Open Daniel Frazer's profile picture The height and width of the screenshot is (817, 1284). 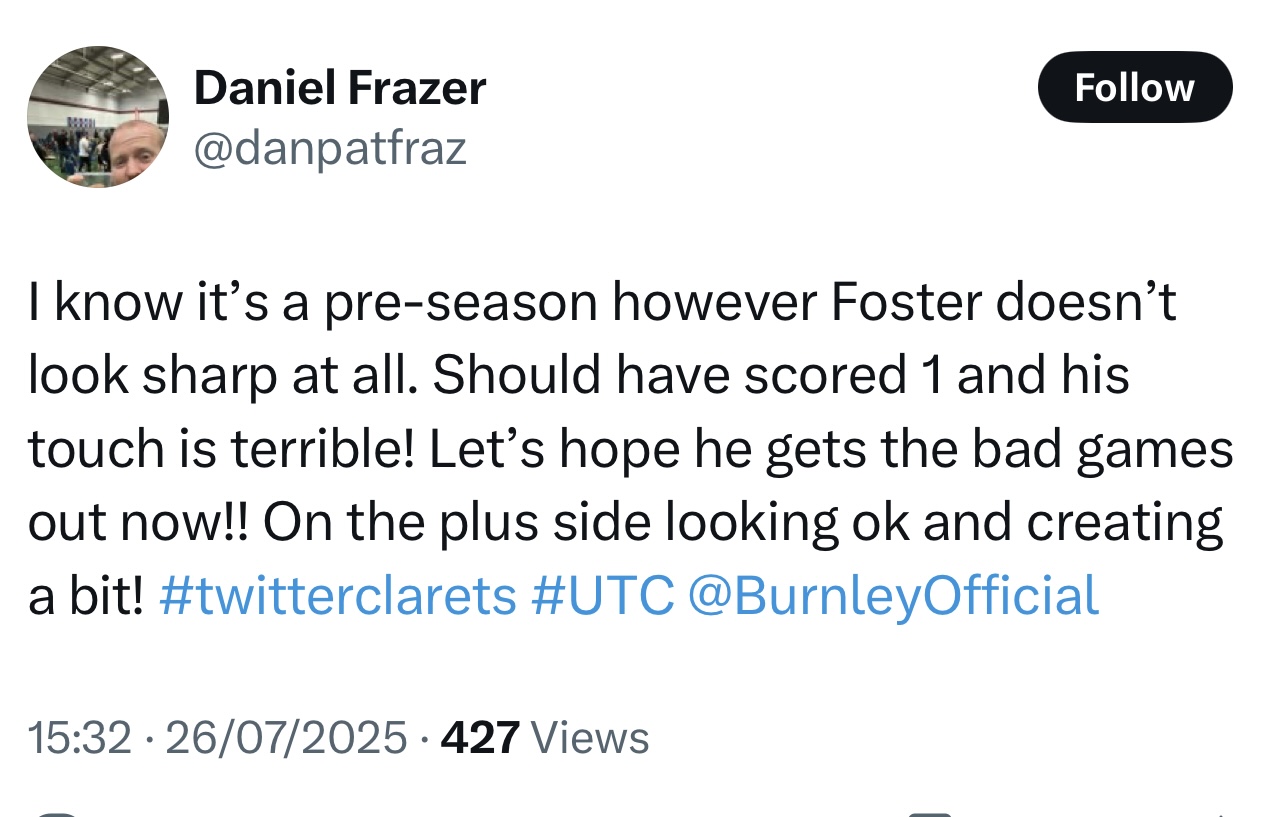tap(97, 116)
